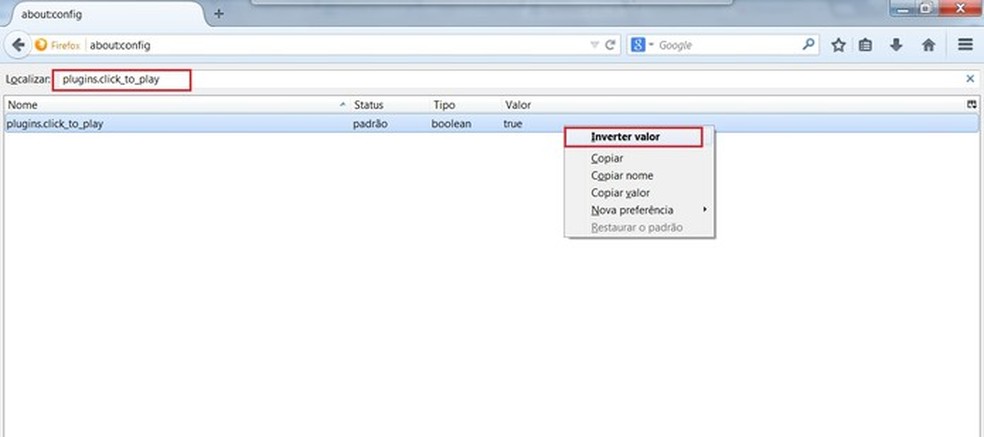The height and width of the screenshot is (437, 984).
Task: Open the column picker icon
Action: [x=972, y=105]
